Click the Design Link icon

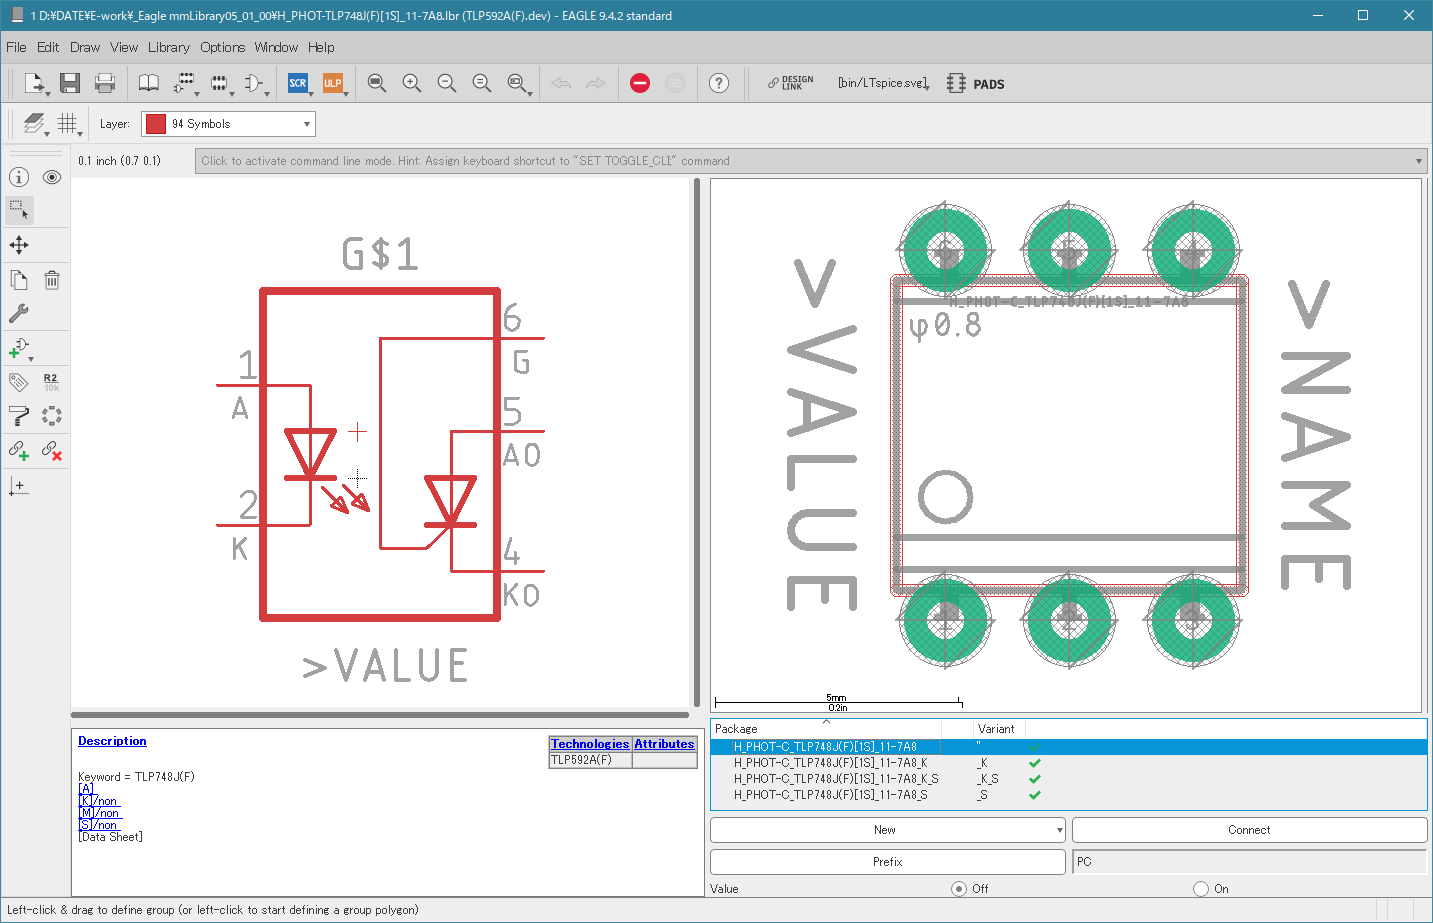pos(791,83)
